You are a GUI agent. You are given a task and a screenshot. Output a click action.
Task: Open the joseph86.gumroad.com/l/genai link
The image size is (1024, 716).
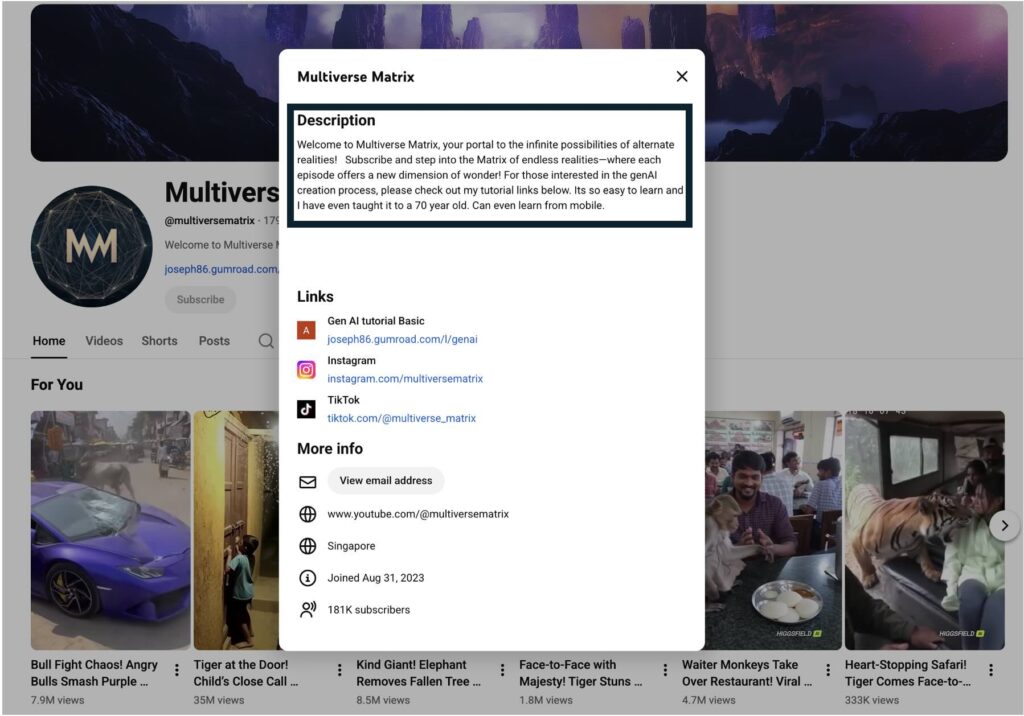pos(402,339)
